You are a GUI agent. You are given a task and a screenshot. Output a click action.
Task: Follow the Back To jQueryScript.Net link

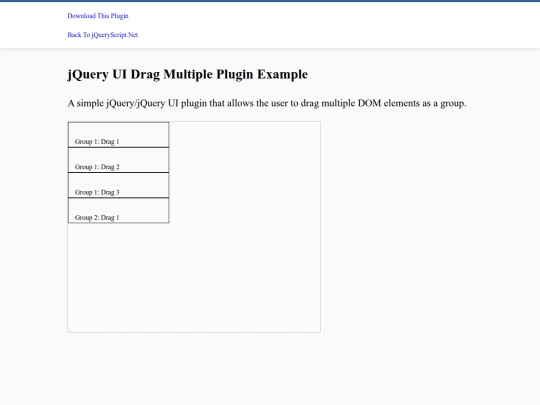click(103, 35)
